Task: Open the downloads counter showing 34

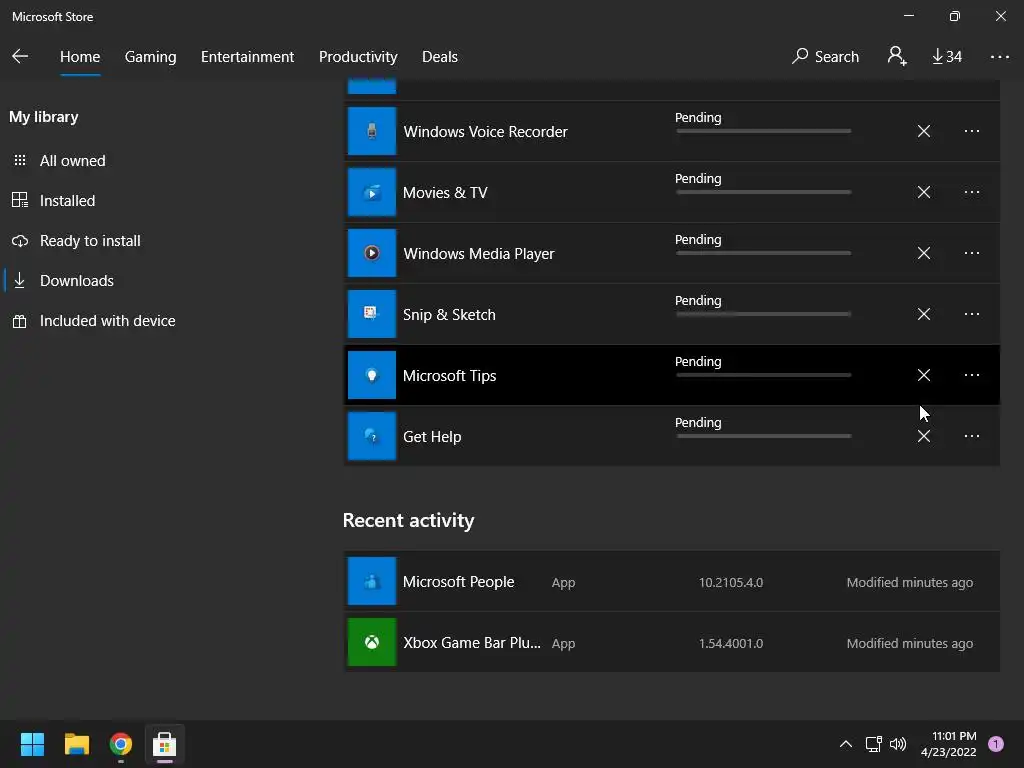Action: pos(947,57)
